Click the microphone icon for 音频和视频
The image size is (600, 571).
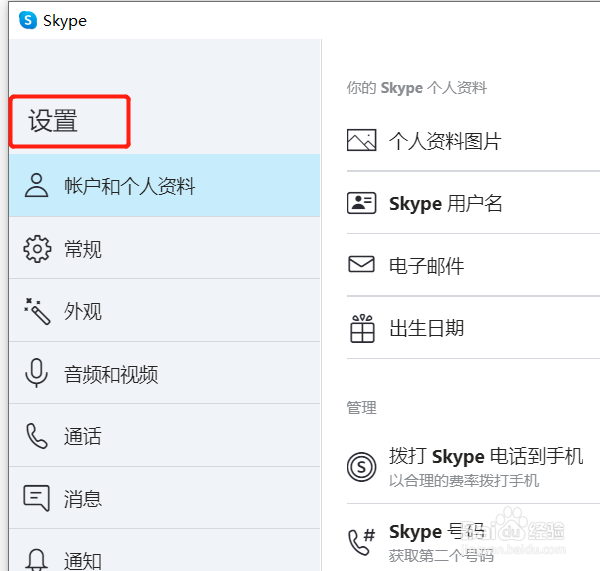[x=36, y=373]
